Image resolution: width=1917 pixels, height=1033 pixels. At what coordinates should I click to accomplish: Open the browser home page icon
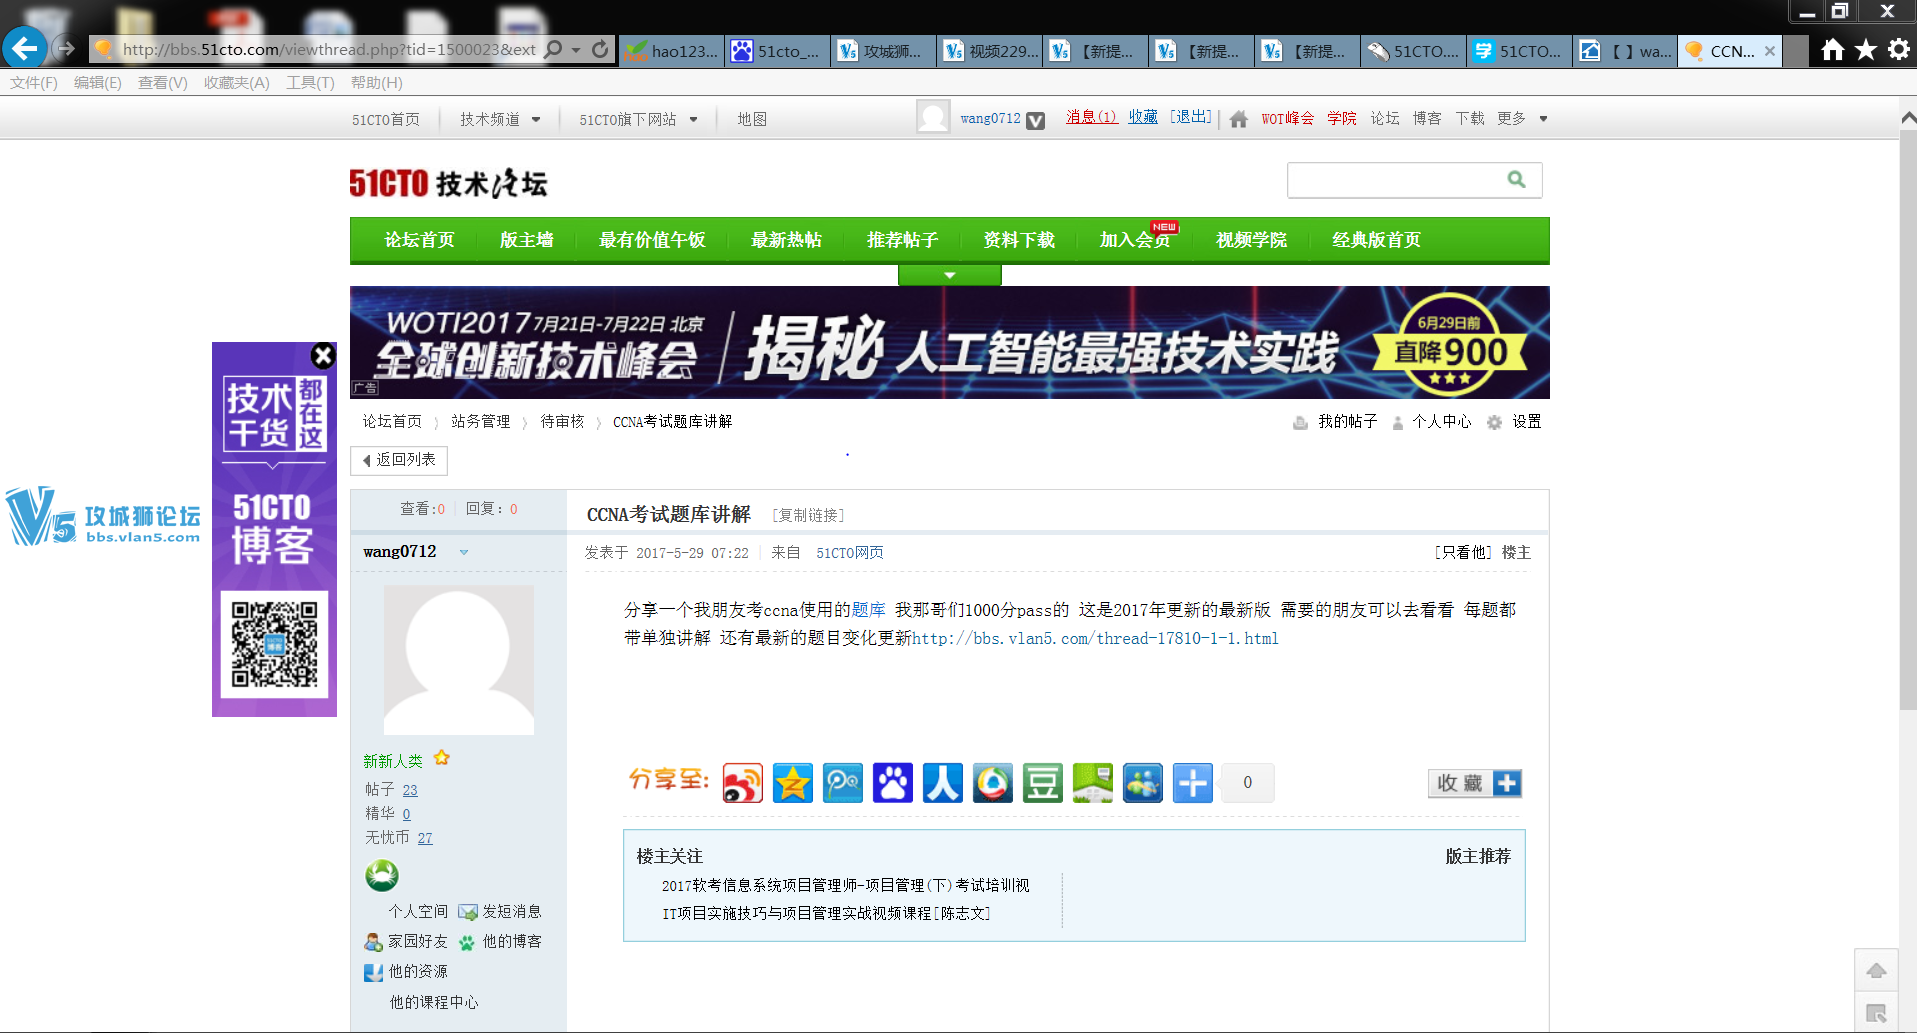[1832, 50]
